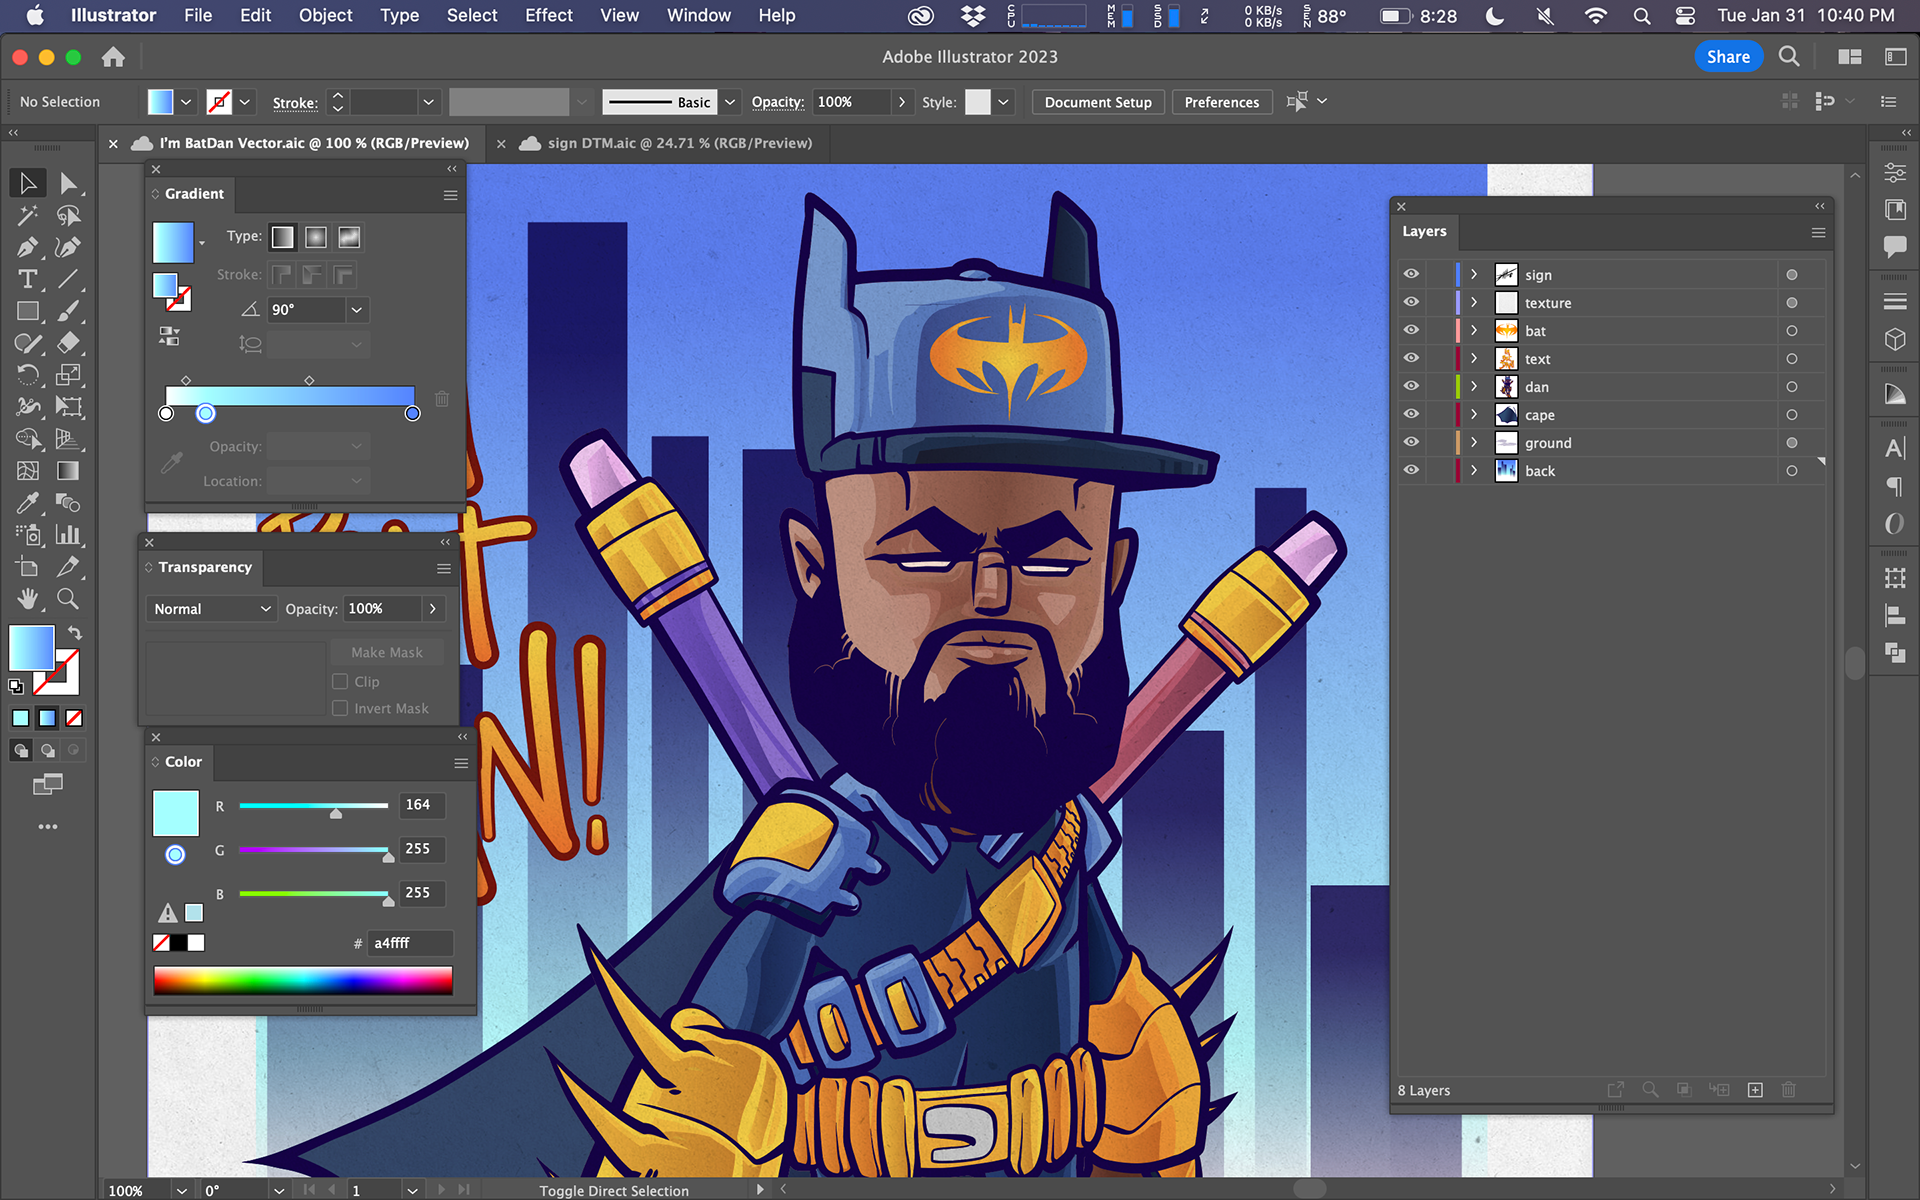Select the Direct Selection tool
The image size is (1920, 1200).
point(68,183)
